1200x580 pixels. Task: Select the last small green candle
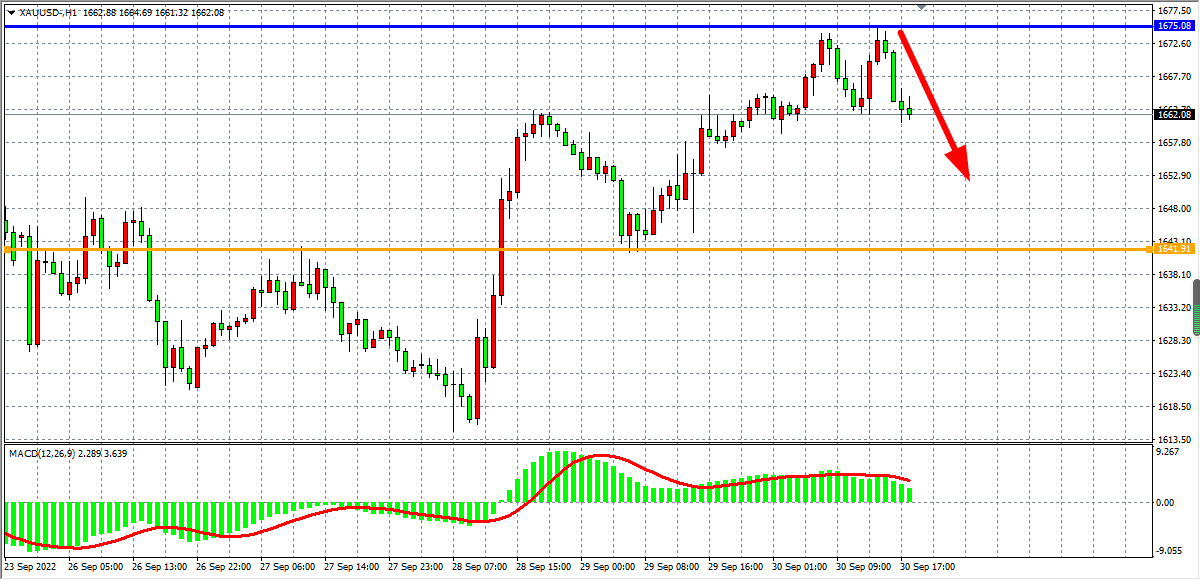tap(909, 112)
